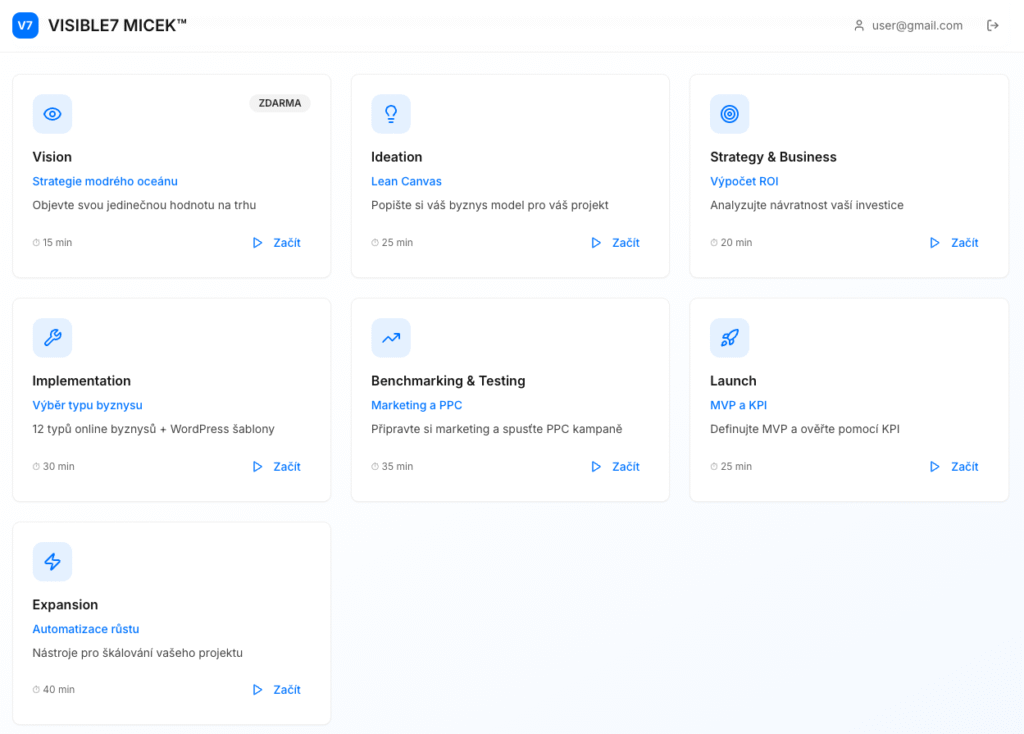Click the VISIBLE7 MICEK title
This screenshot has width=1024, height=734.
(x=117, y=26)
